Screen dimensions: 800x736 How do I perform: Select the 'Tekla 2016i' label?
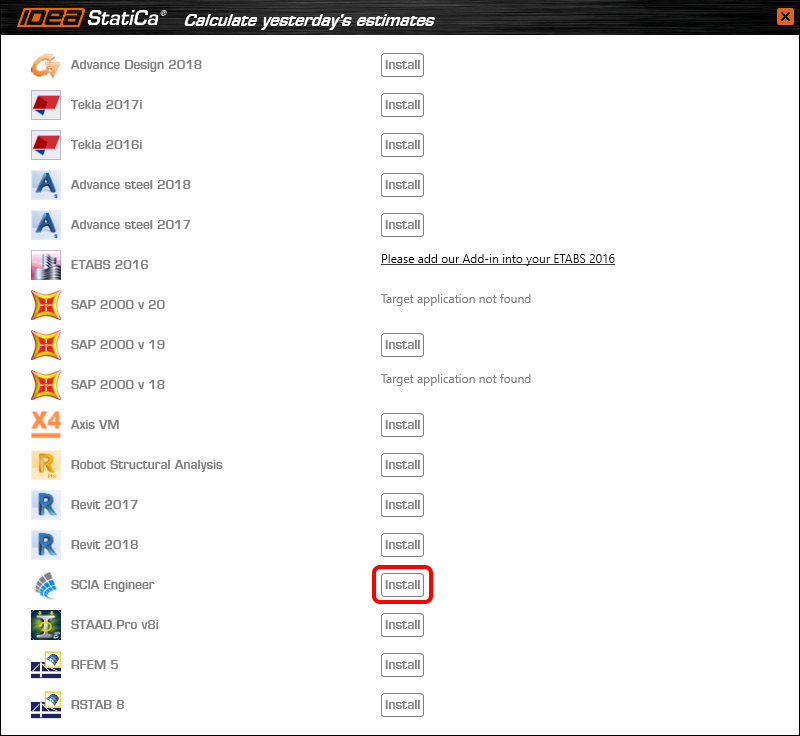coord(107,145)
